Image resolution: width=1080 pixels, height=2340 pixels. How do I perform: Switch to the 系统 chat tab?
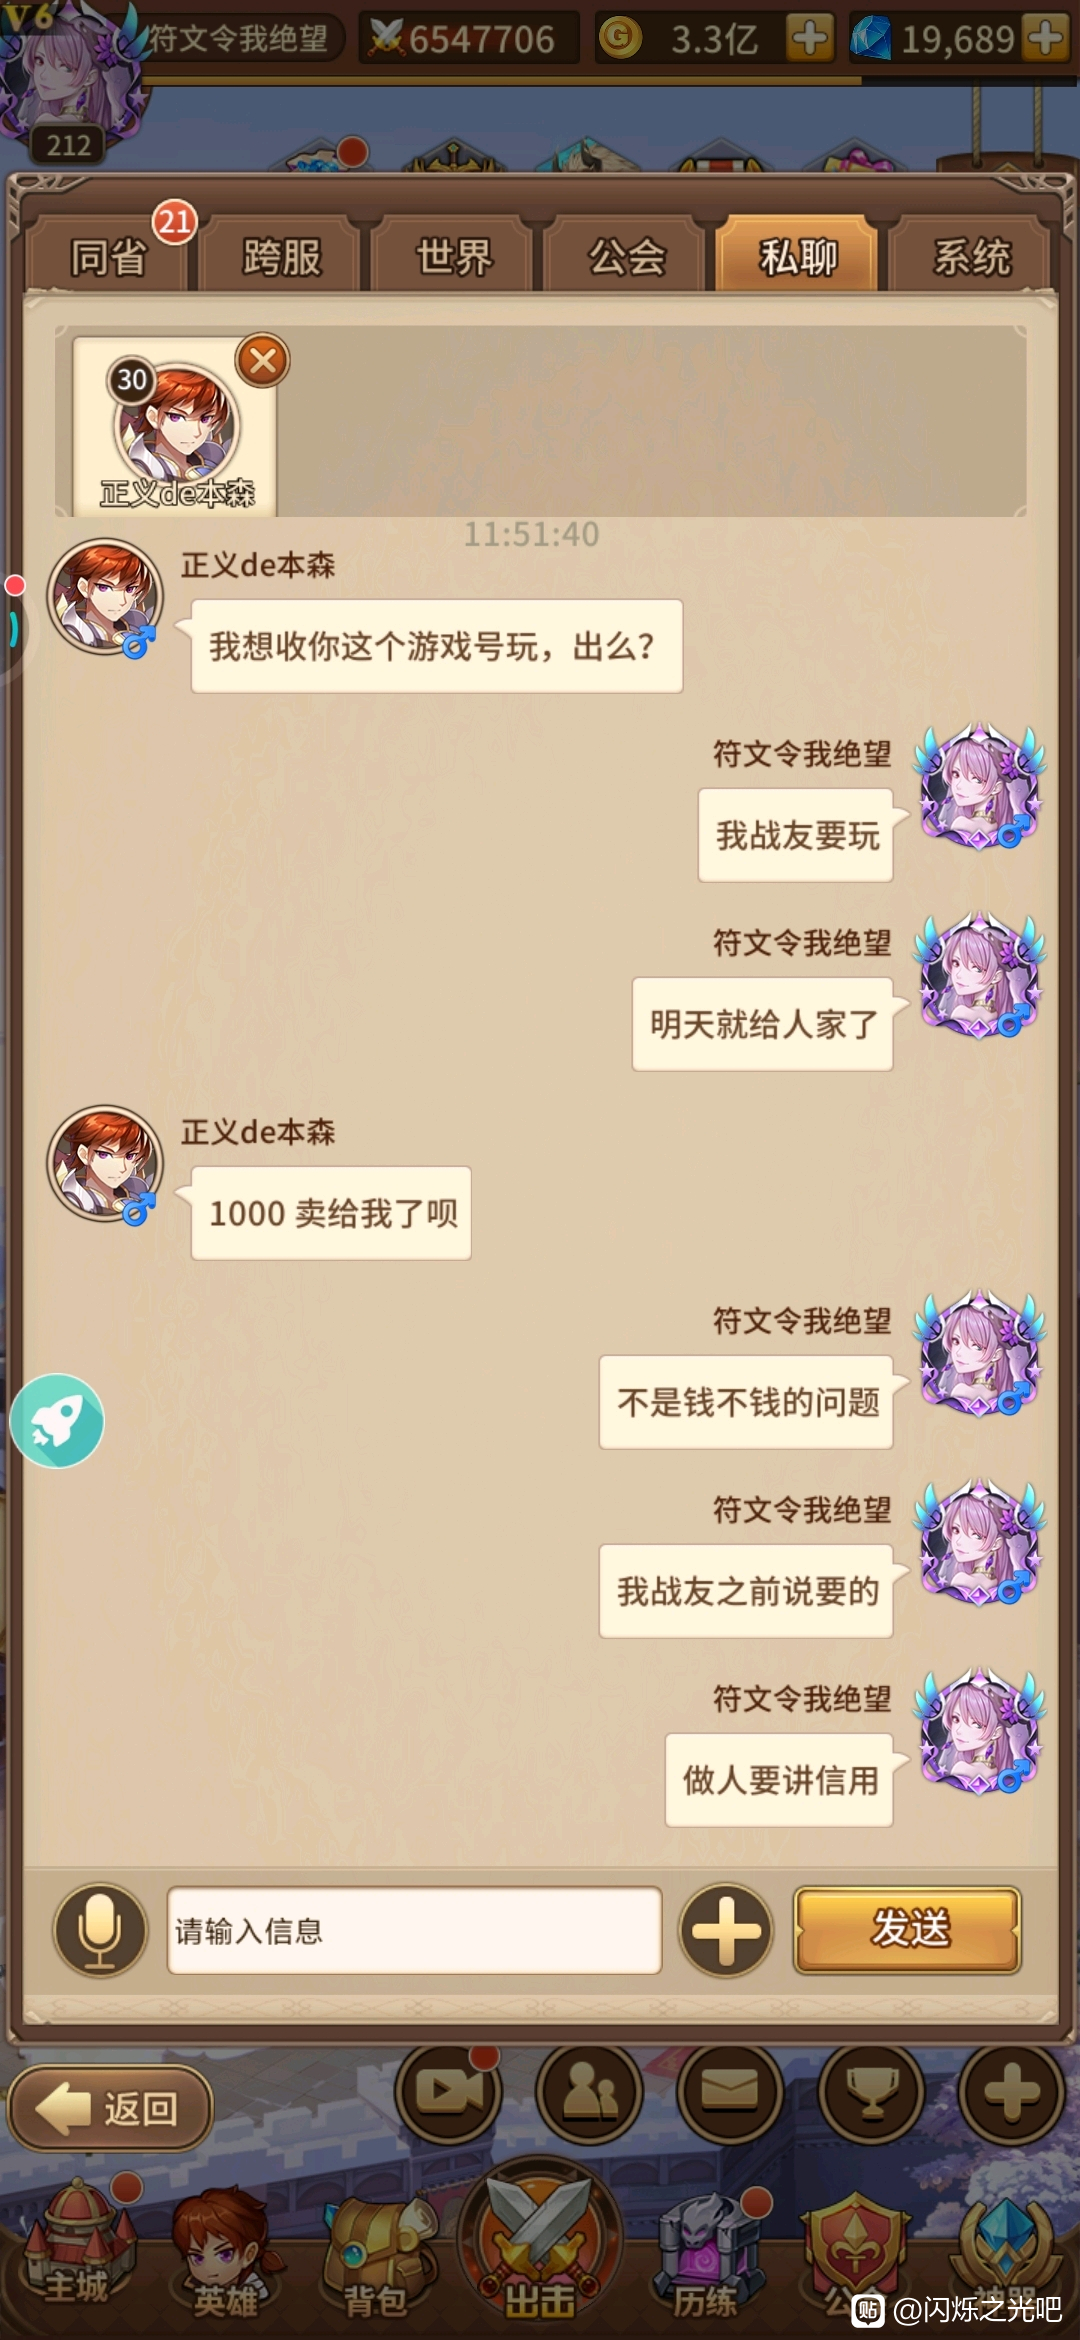click(x=972, y=256)
